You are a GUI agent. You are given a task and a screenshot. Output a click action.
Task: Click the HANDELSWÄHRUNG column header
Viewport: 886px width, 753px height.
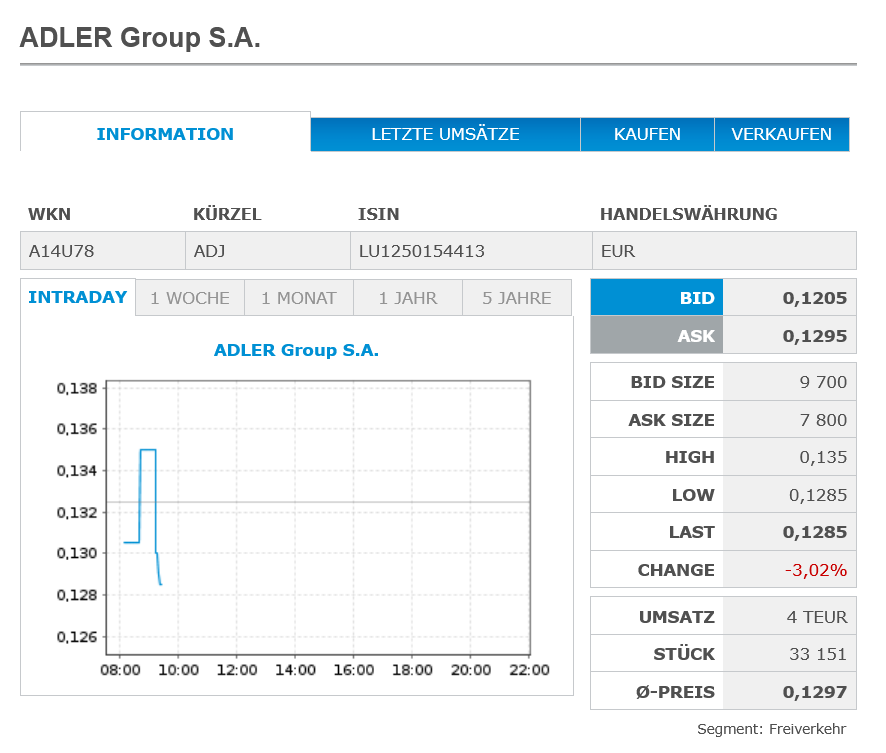(689, 214)
